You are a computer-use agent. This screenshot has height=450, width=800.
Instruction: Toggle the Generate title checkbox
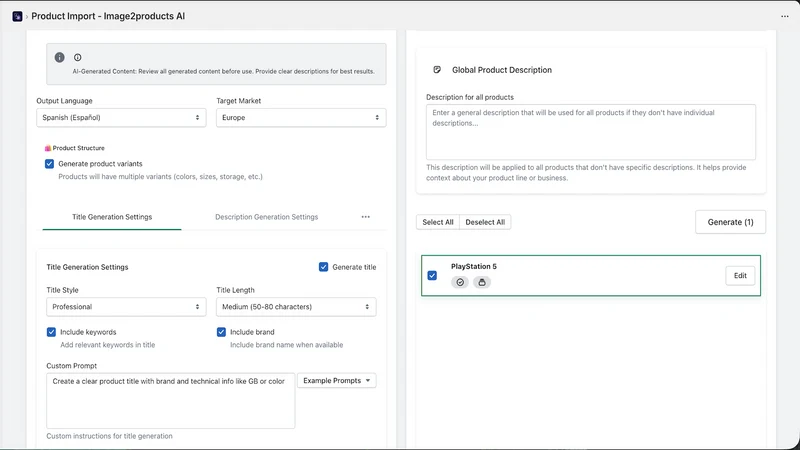pos(323,267)
